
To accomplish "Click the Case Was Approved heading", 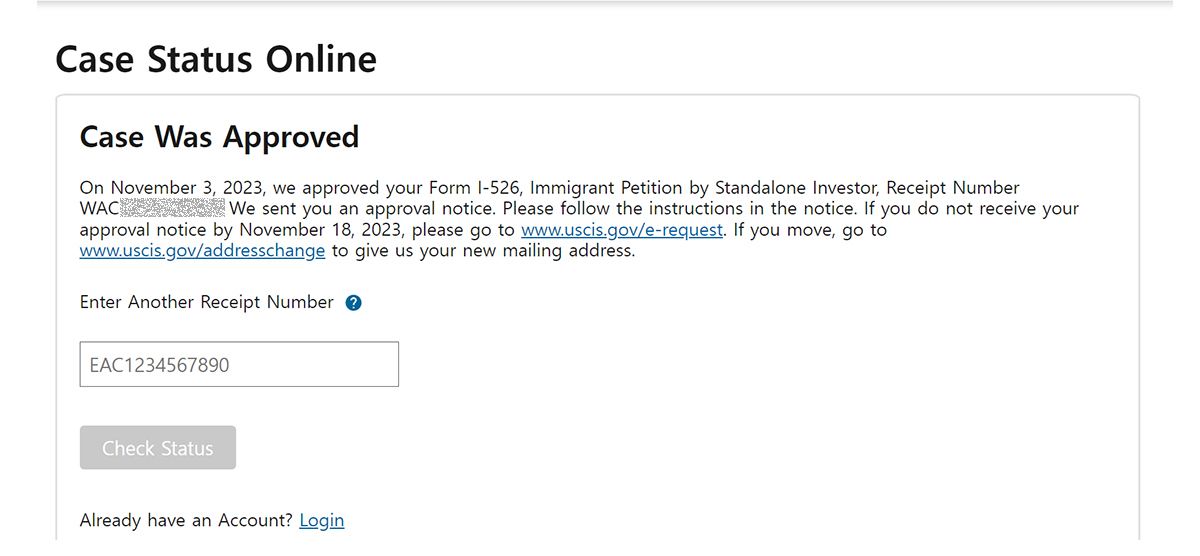I will click(x=219, y=136).
